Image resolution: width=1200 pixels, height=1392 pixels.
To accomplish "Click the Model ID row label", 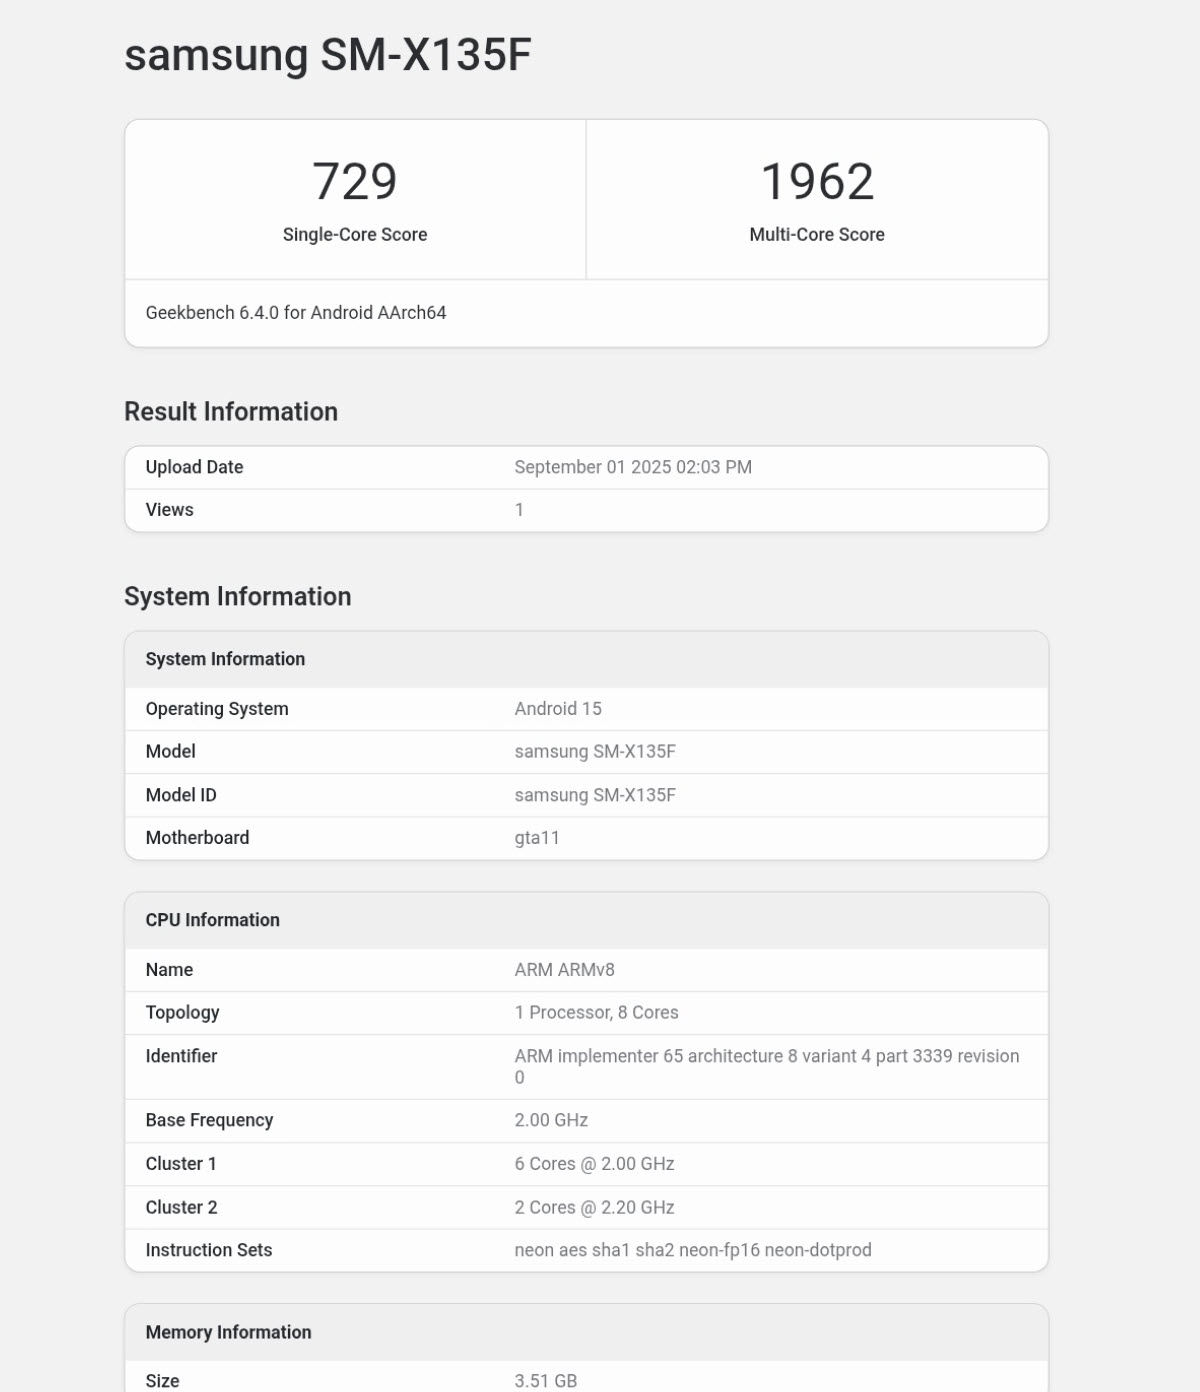I will click(x=181, y=795).
